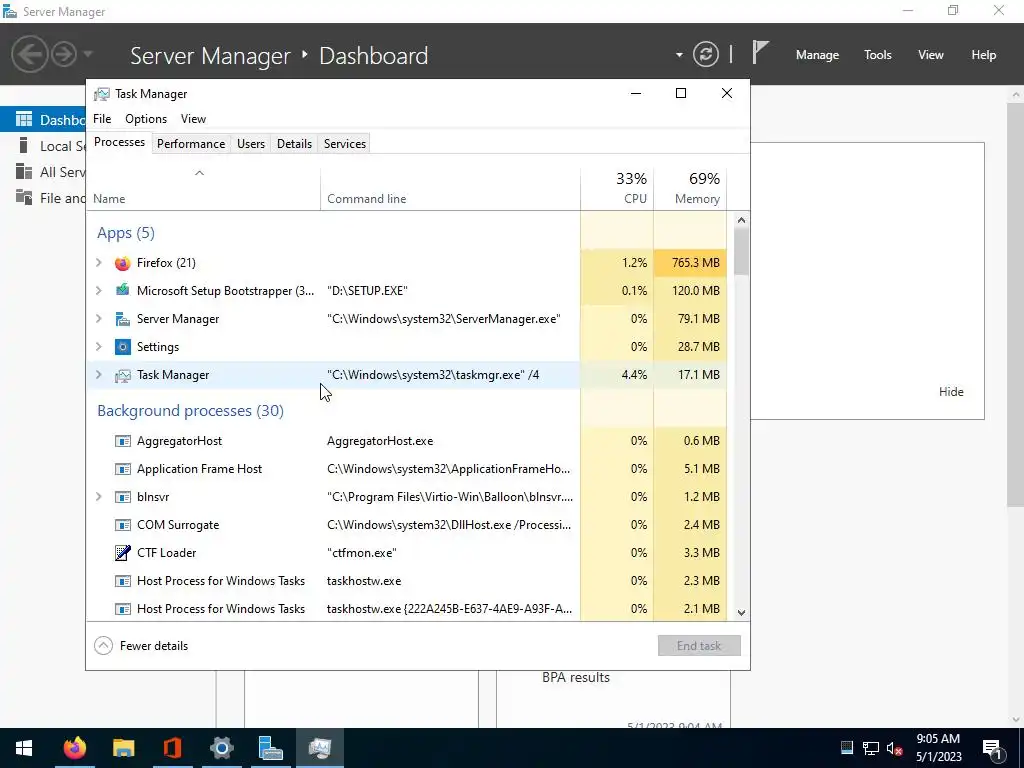This screenshot has height=768, width=1024.
Task: Click the blnsvr process icon
Action: (x=122, y=497)
